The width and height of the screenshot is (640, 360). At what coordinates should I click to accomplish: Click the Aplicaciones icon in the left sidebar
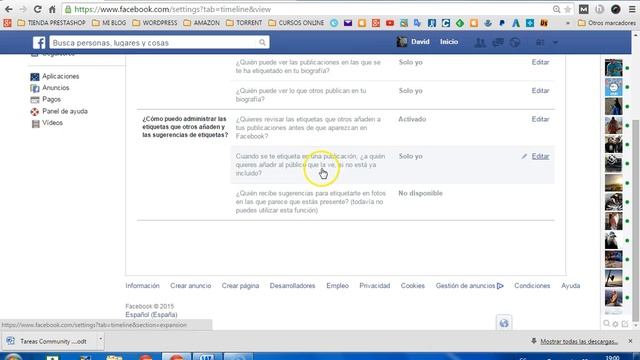click(35, 76)
